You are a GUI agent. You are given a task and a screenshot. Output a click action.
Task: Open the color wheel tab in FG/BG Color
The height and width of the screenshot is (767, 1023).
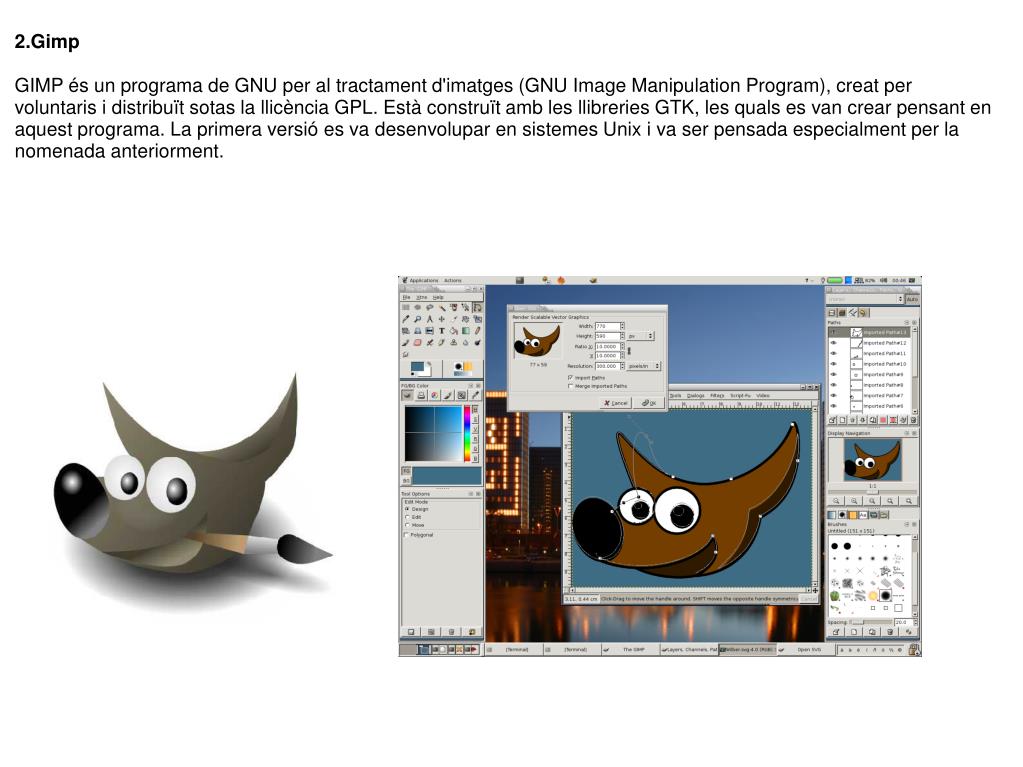435,395
